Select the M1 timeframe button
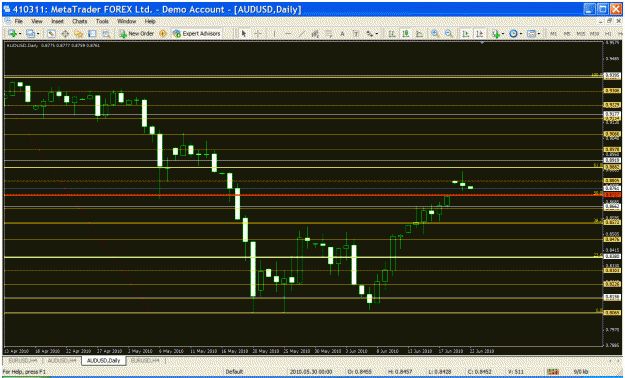The width and height of the screenshot is (625, 378). click(553, 34)
